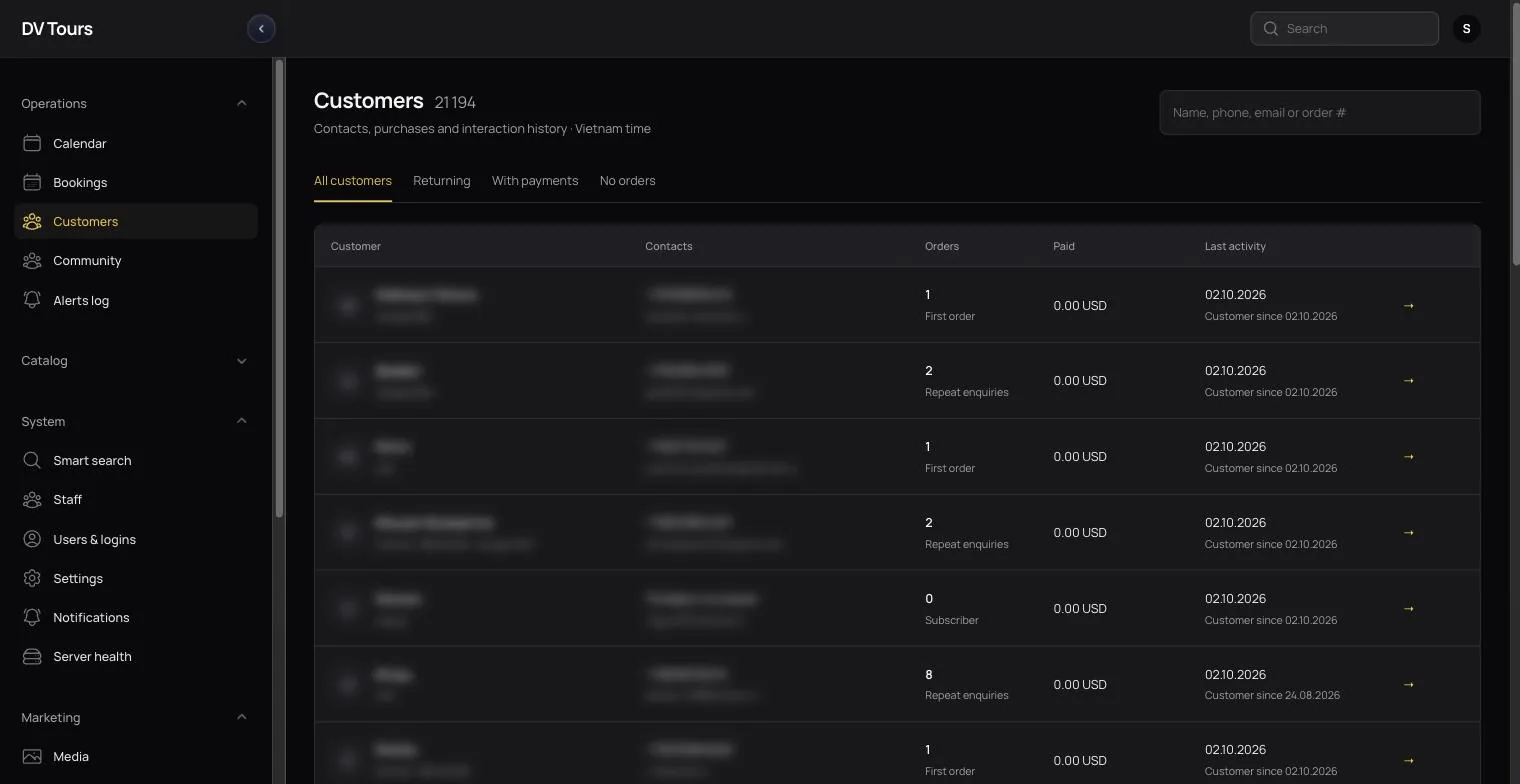
Task: Collapse the sidebar with the chevron button
Action: pos(261,28)
